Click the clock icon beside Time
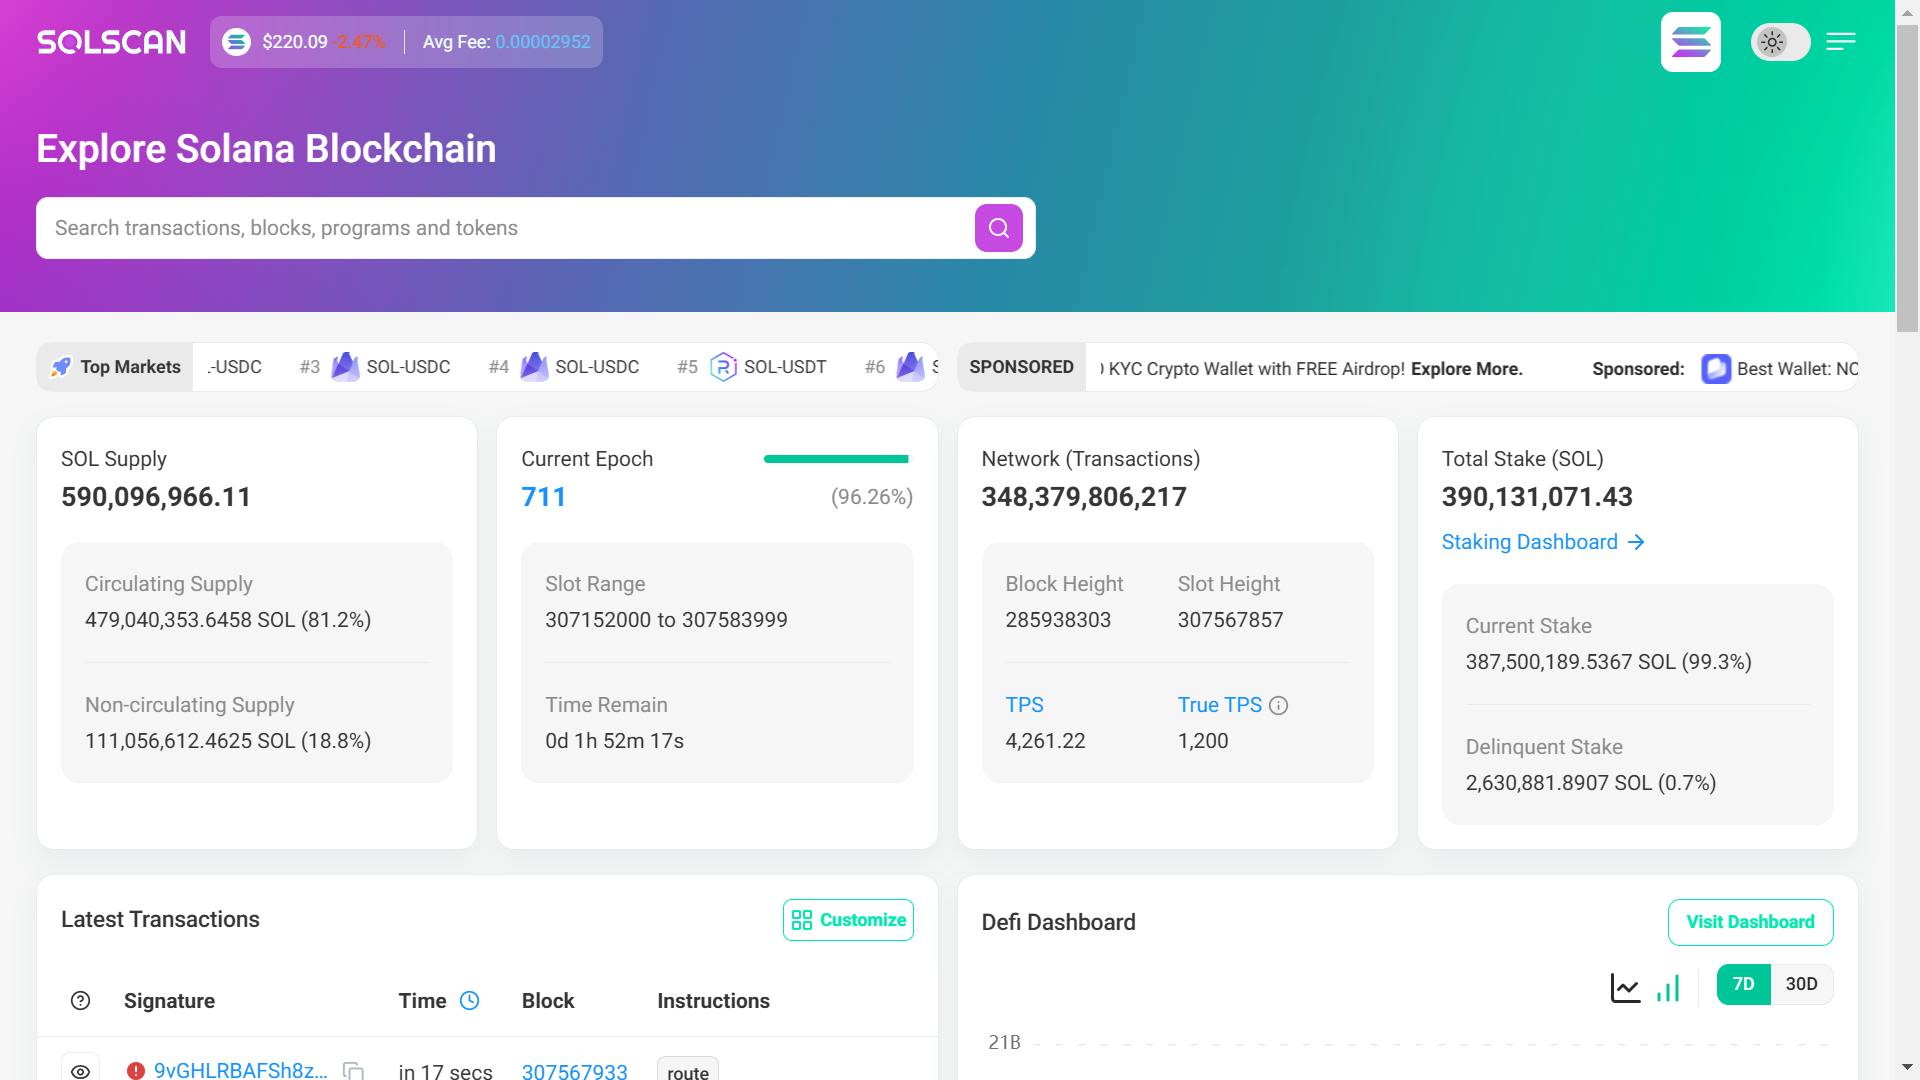Screen dimensions: 1920x1080 [469, 1000]
